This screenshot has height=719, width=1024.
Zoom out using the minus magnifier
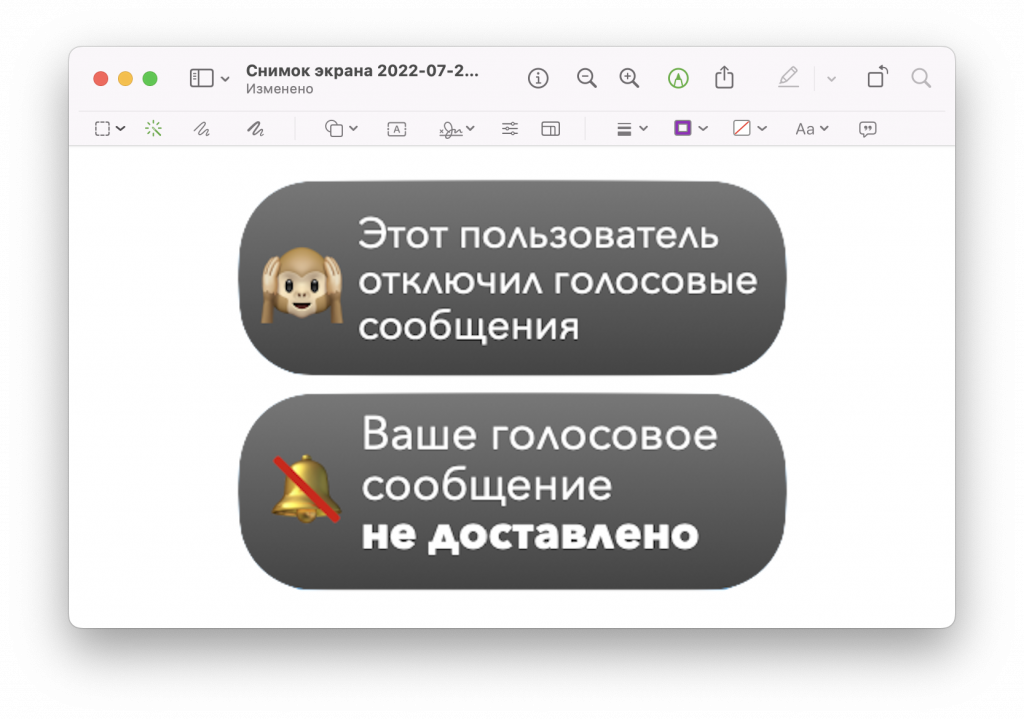(586, 78)
